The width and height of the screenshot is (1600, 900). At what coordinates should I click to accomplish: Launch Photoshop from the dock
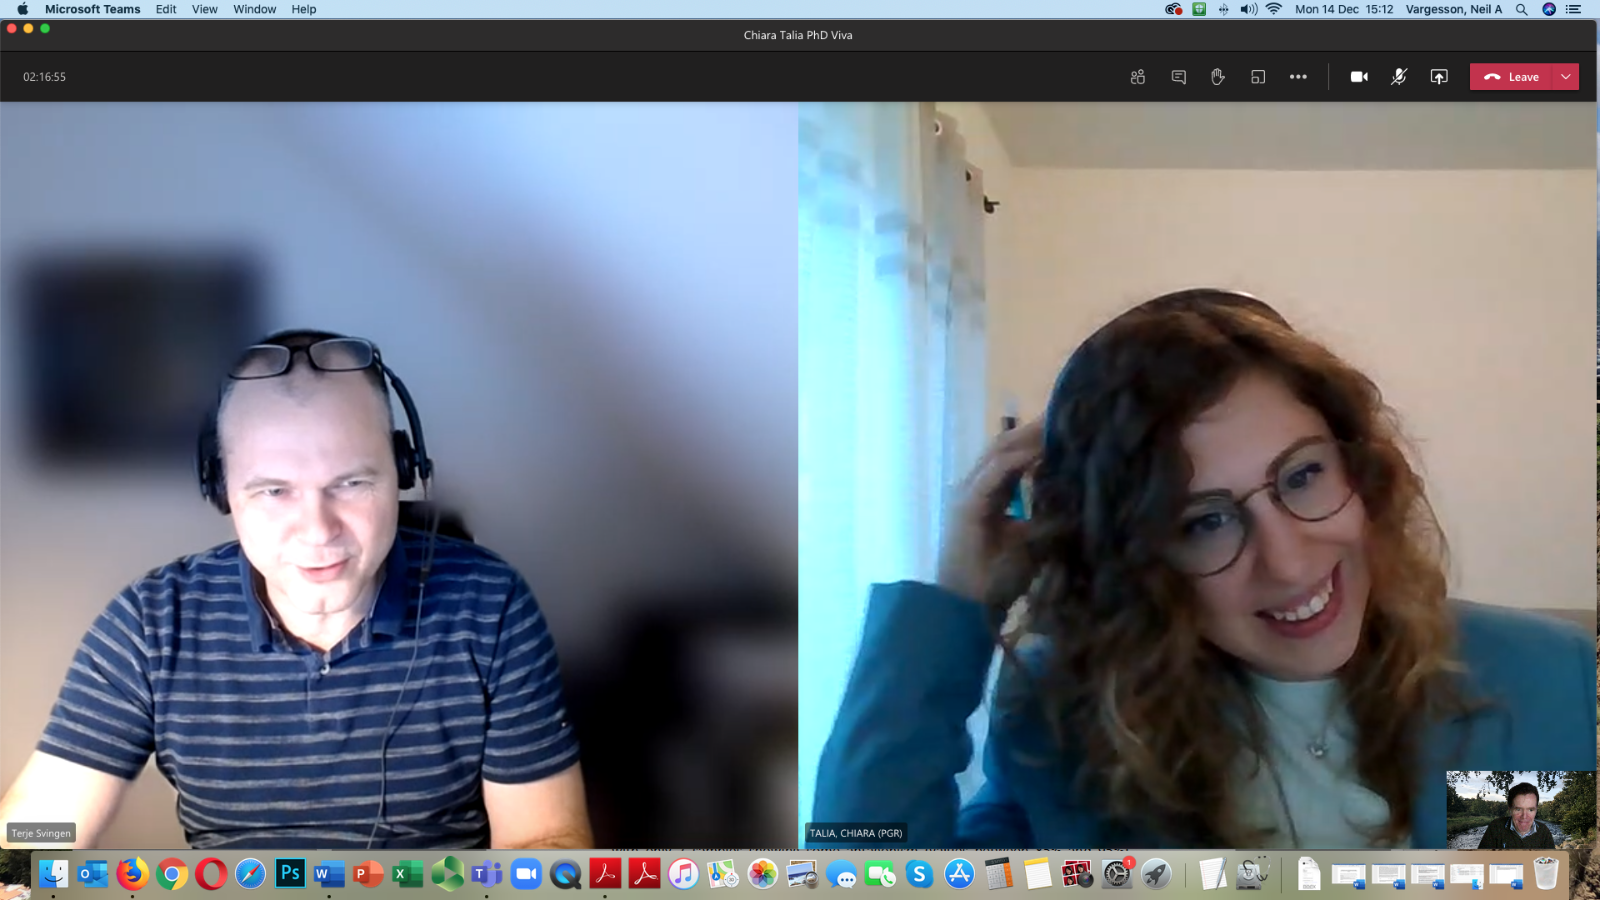coord(290,873)
